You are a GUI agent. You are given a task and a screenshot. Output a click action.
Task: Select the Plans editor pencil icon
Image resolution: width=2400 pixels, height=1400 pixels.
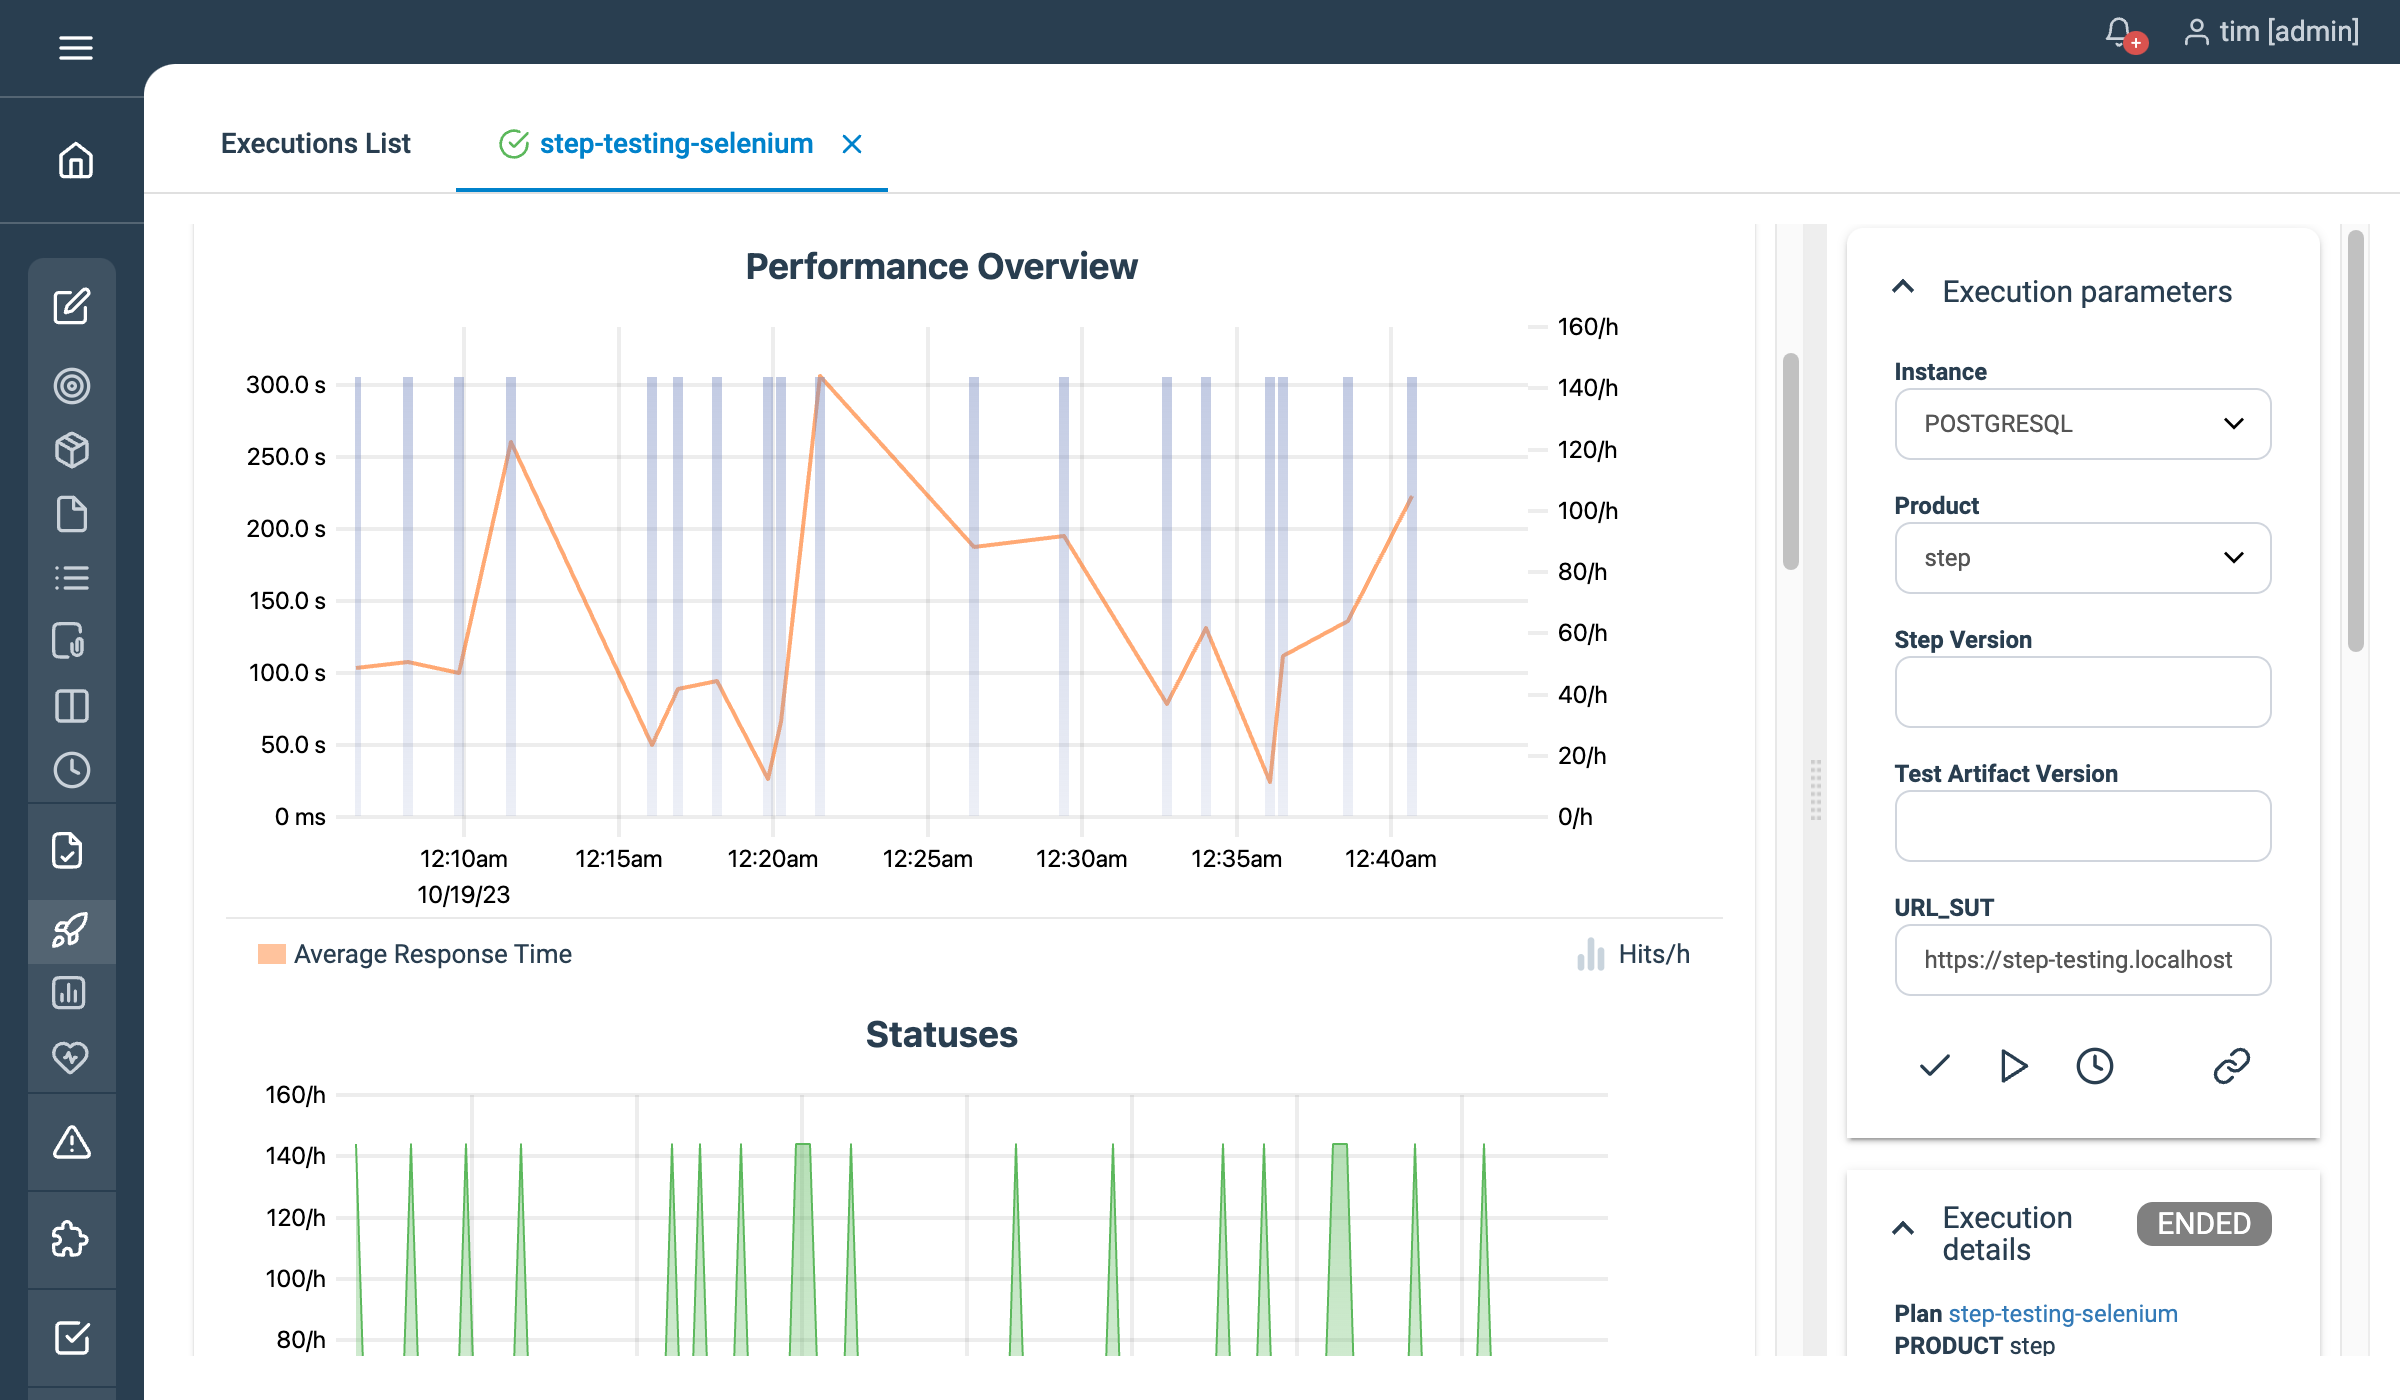point(72,307)
